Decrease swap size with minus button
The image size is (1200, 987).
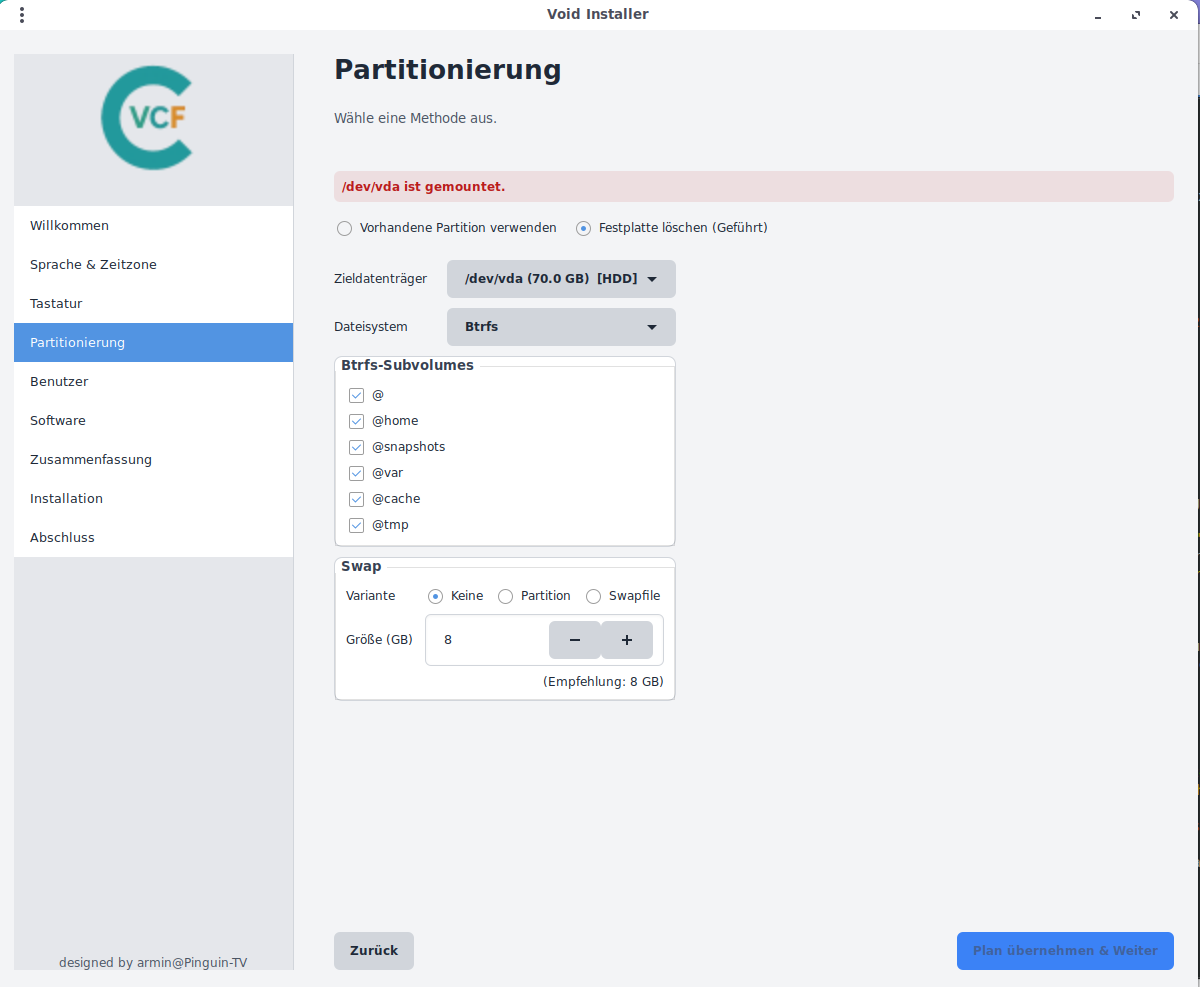[x=575, y=640]
